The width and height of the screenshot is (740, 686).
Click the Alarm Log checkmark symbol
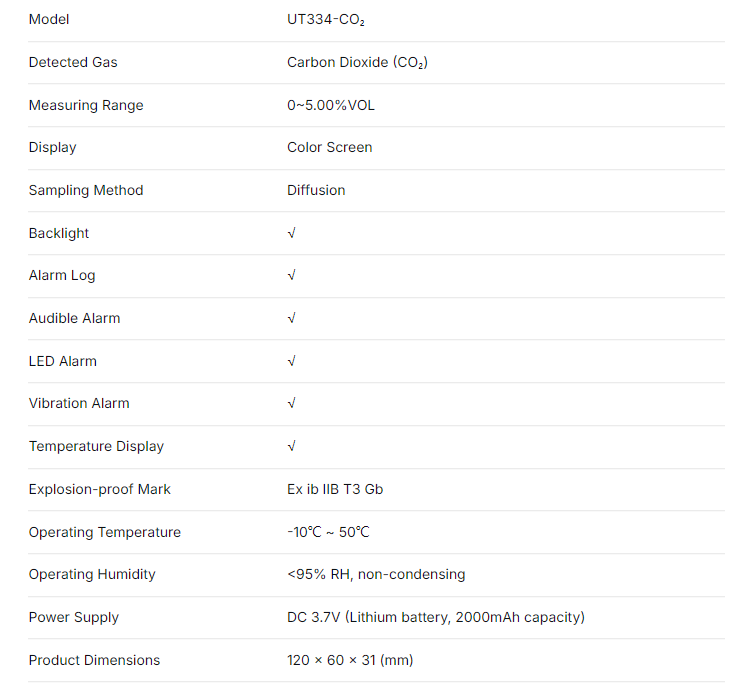click(x=291, y=275)
